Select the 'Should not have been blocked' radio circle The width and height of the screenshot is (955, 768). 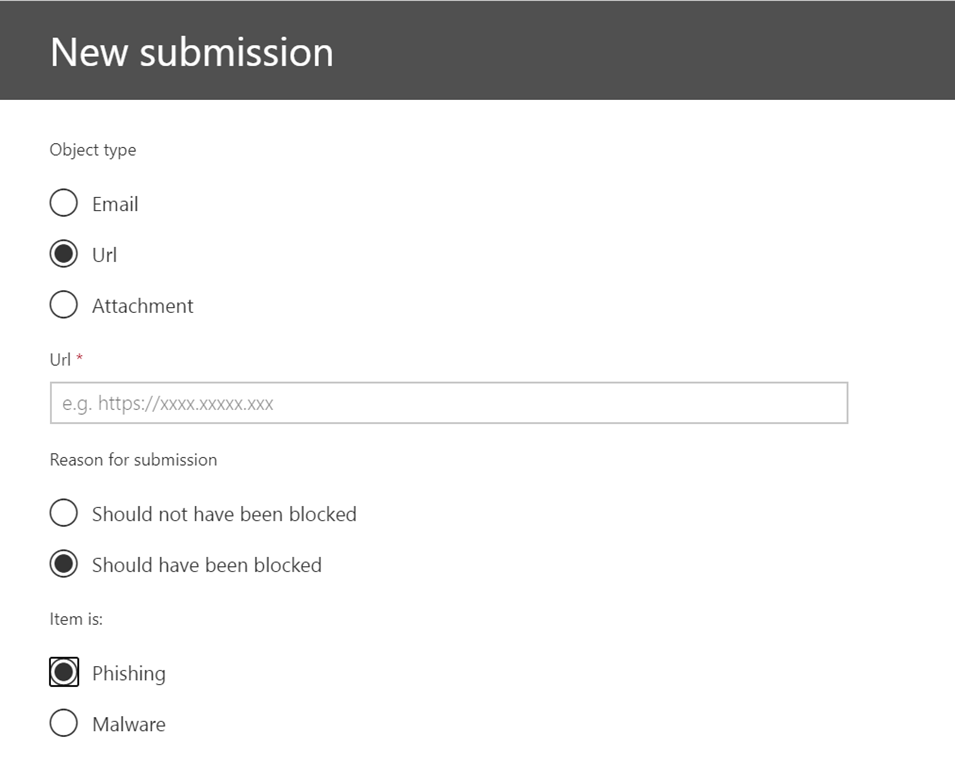(x=63, y=513)
